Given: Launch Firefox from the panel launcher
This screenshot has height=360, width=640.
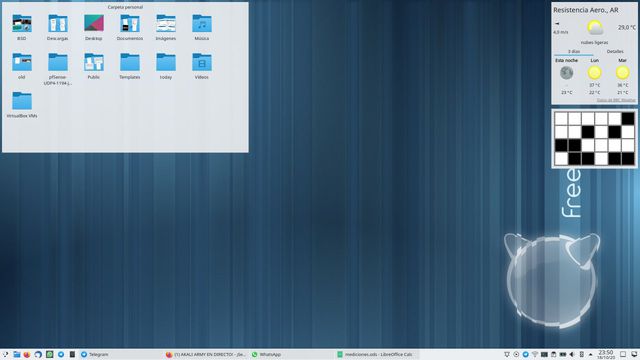Looking at the screenshot, I should coord(27,354).
